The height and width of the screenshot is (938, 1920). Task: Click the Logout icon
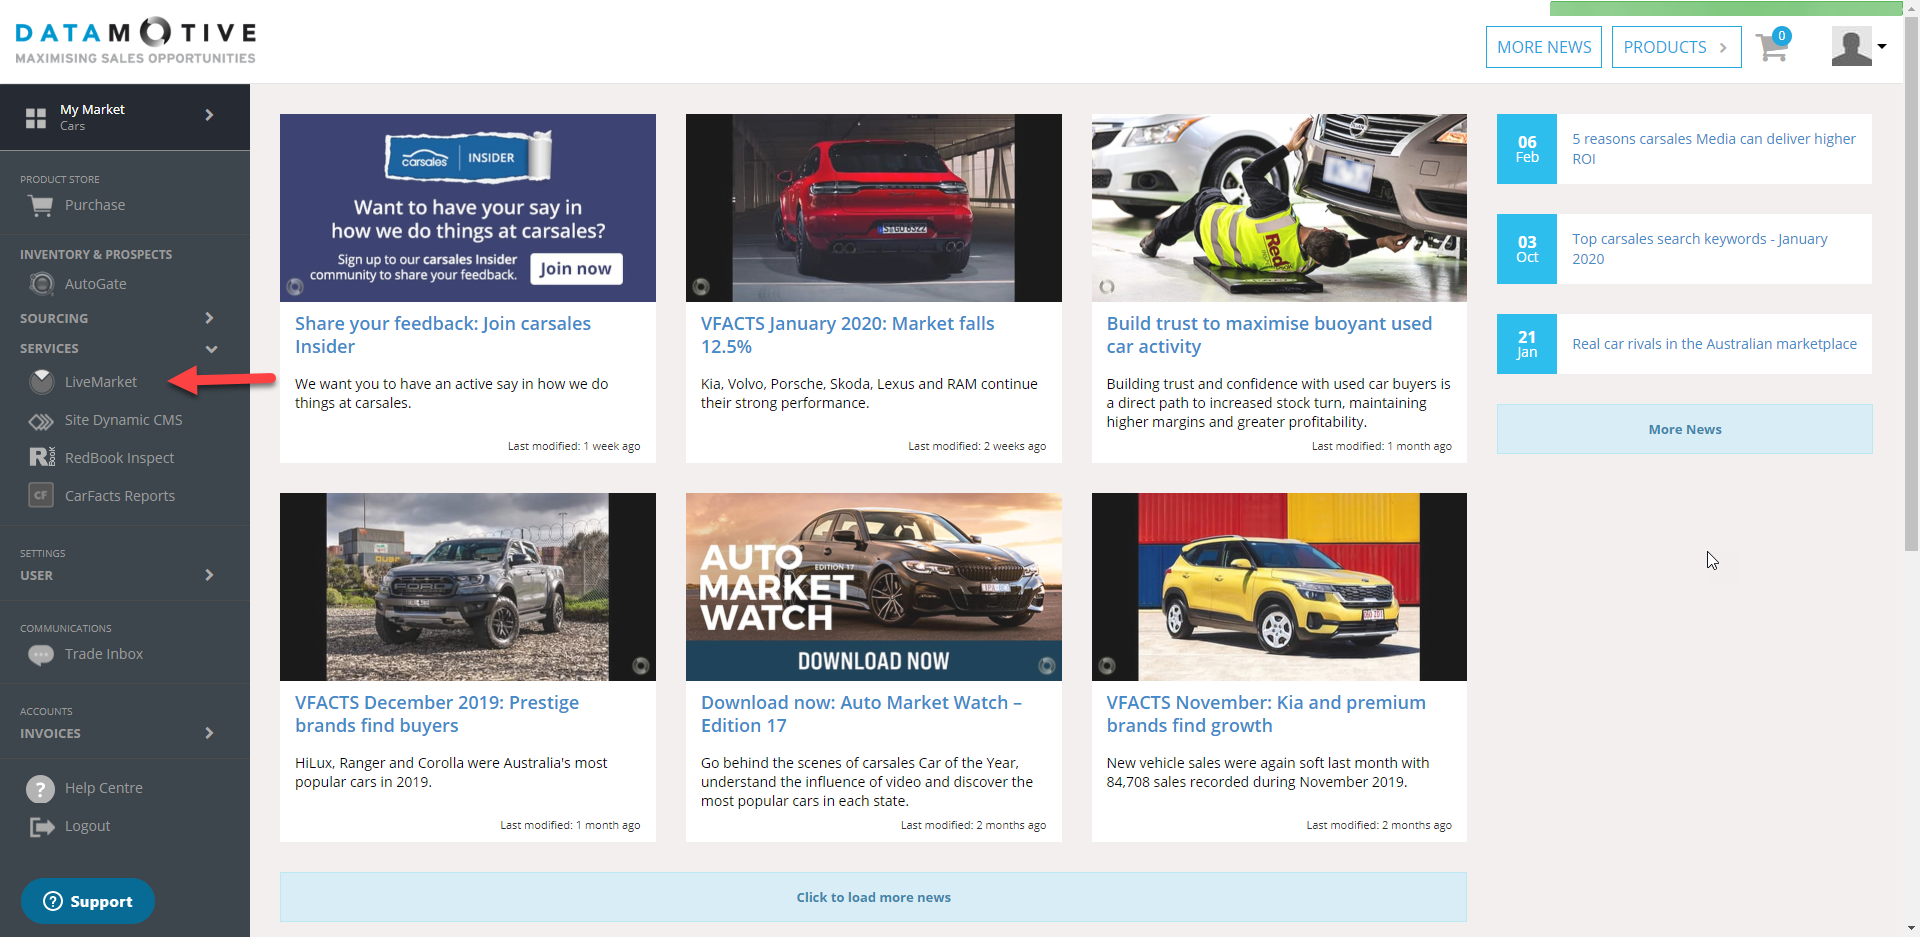(42, 827)
